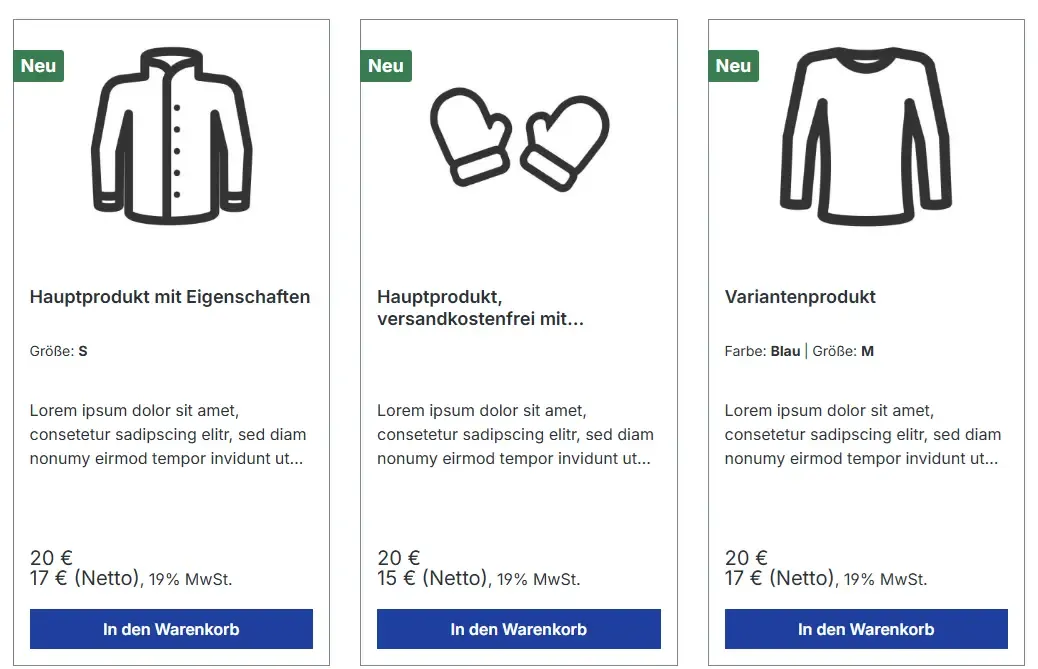Add the mittens product to Warenkorb

pyautogui.click(x=519, y=629)
